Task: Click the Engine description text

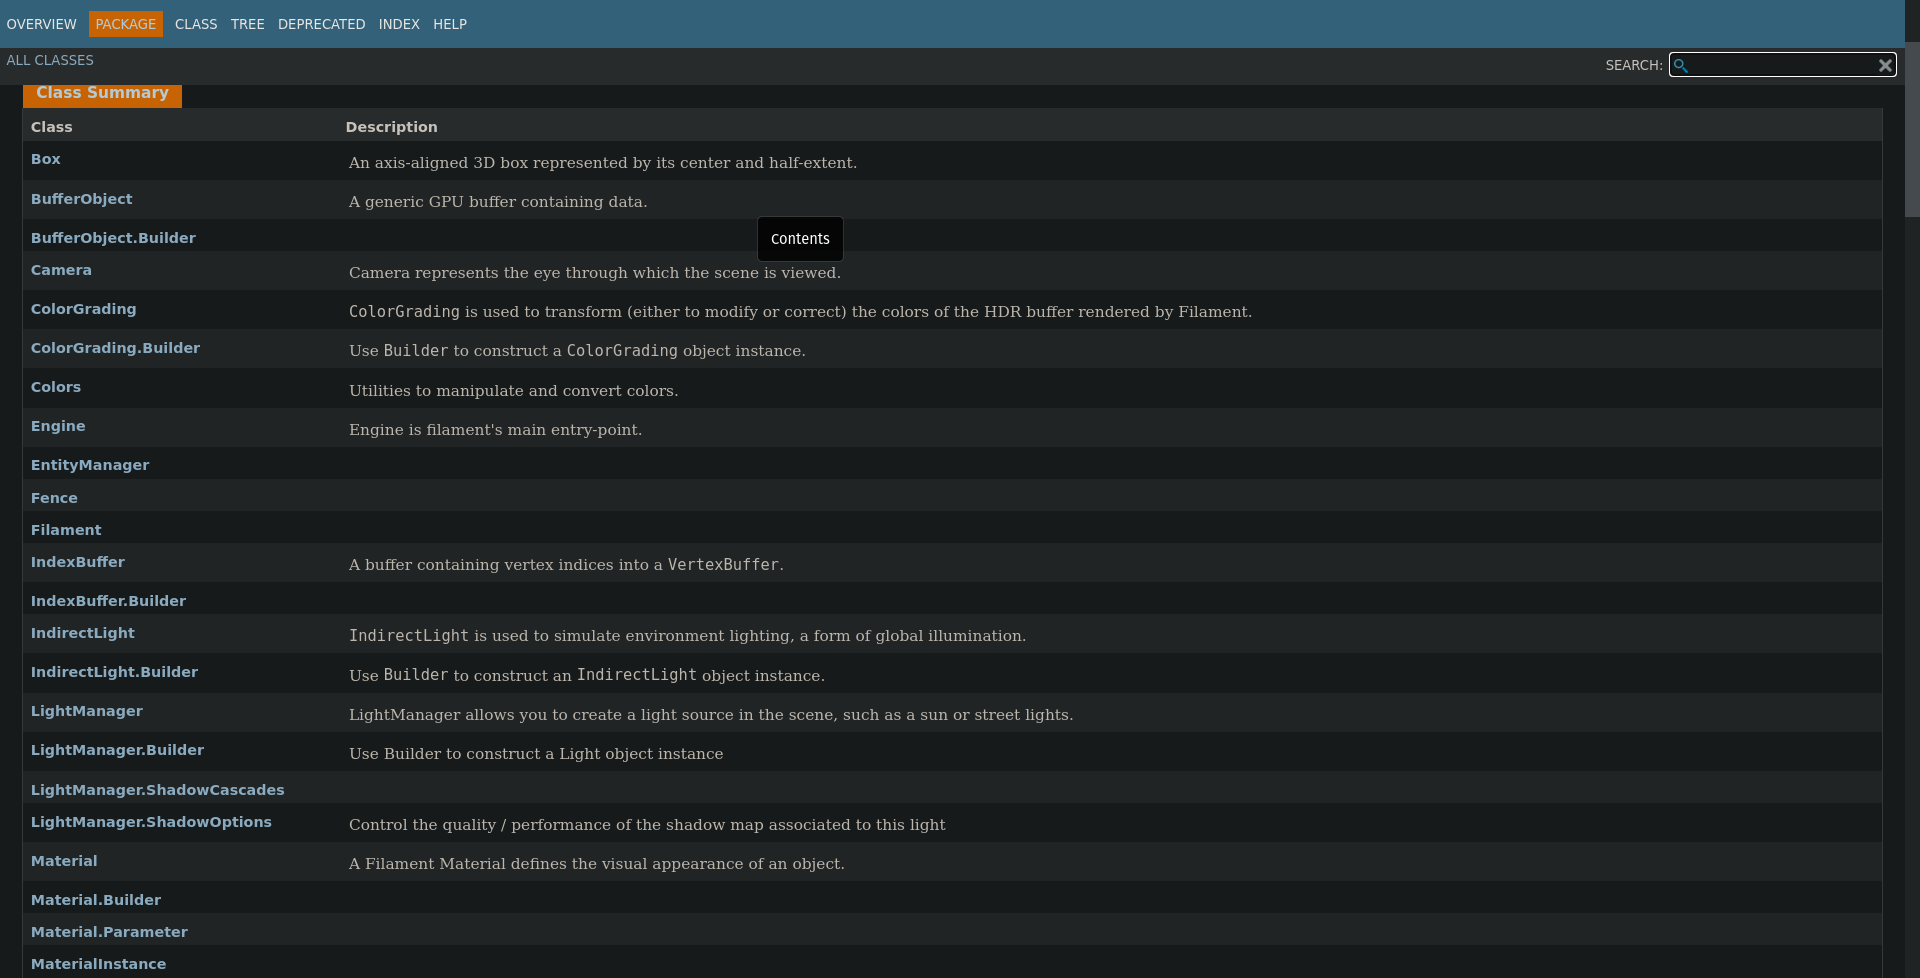Action: [x=495, y=430]
